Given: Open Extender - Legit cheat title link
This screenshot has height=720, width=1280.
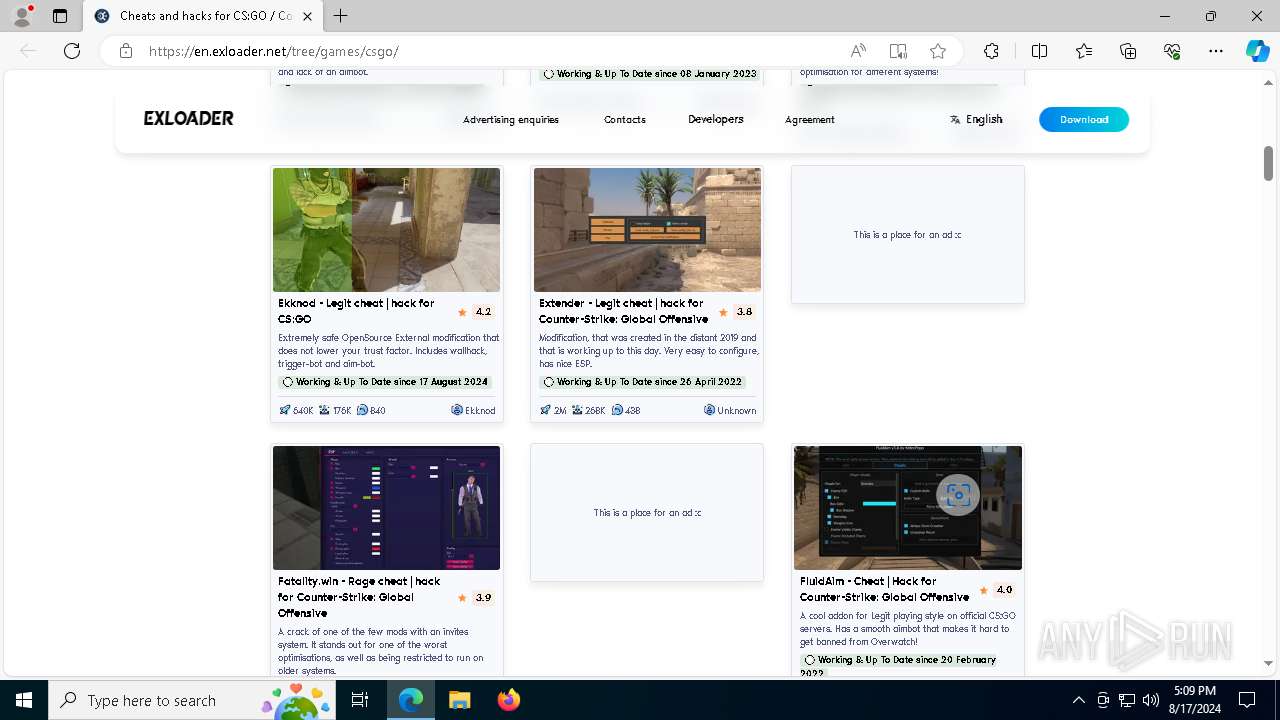Looking at the screenshot, I should click(624, 311).
